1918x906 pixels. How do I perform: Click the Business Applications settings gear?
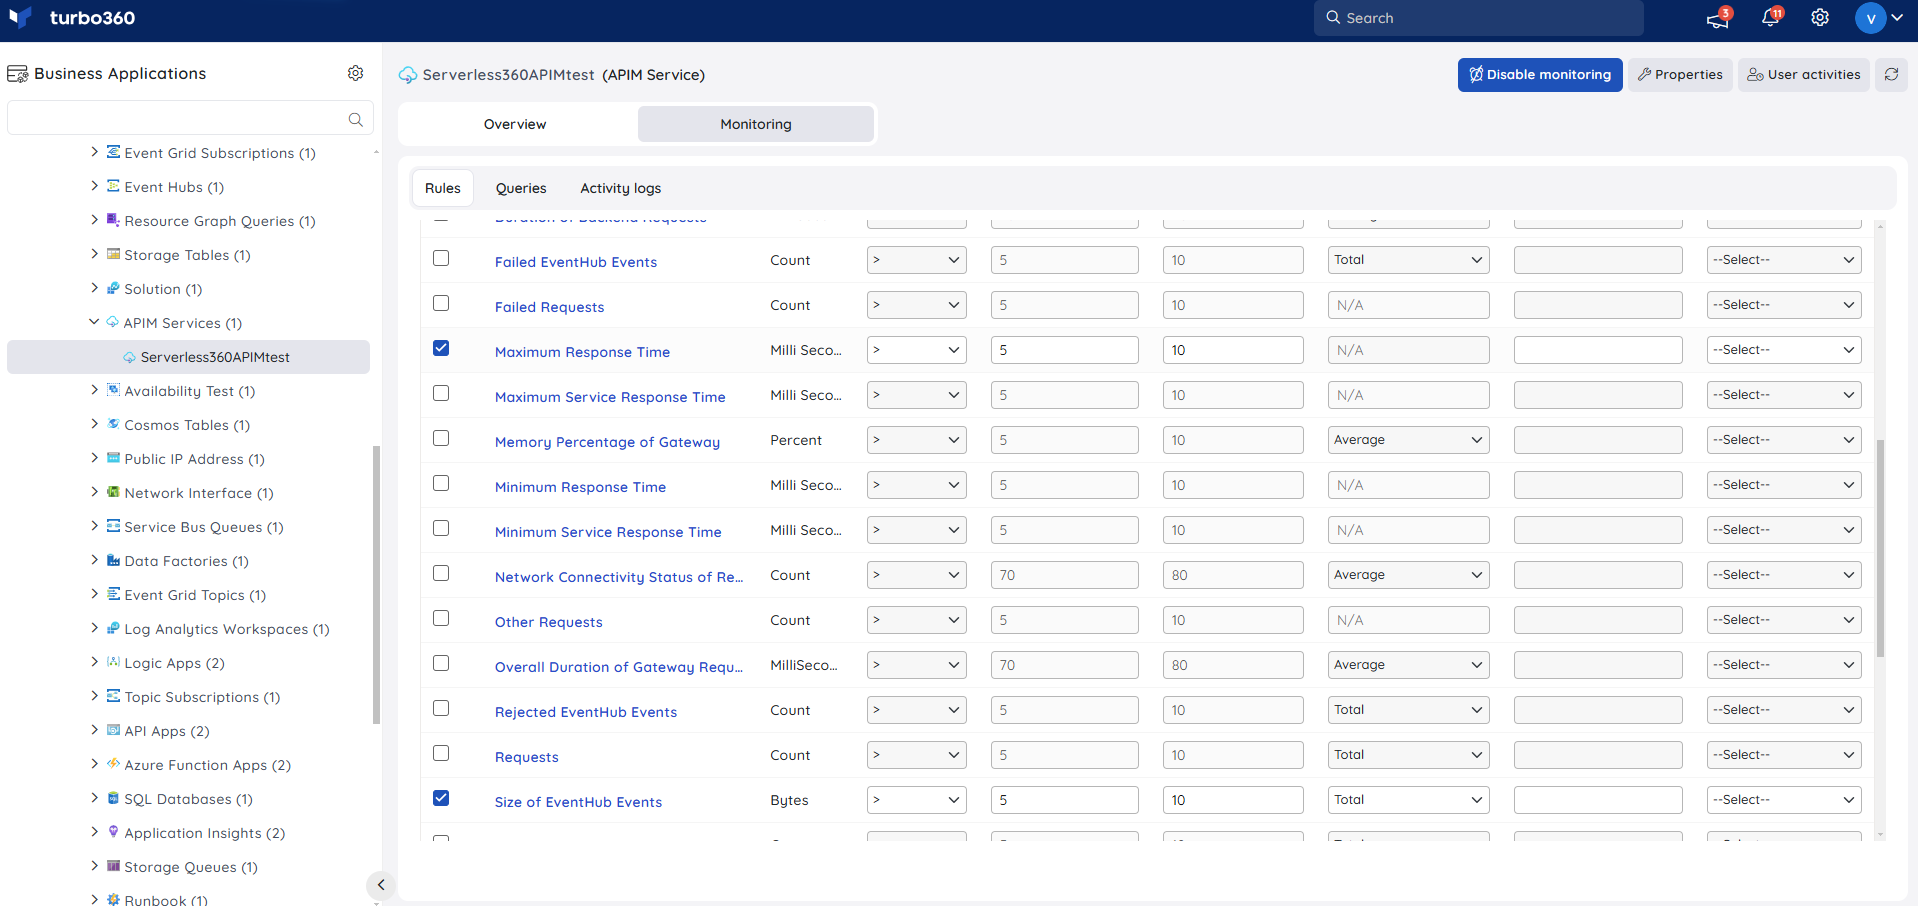coord(355,73)
